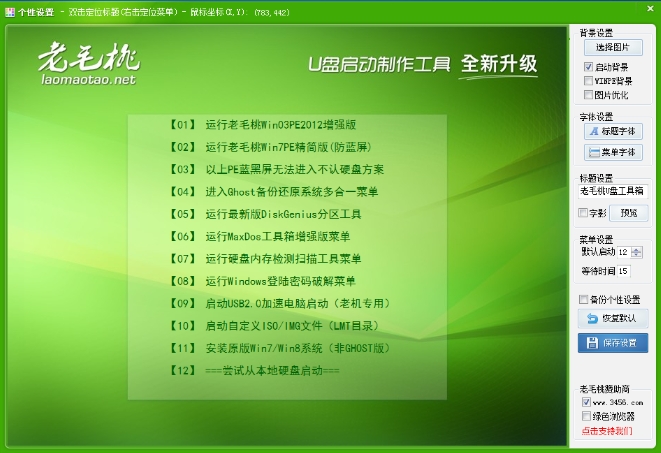The image size is (661, 453).
Task: Open the 菜单字体 menu font button
Action: coord(613,152)
